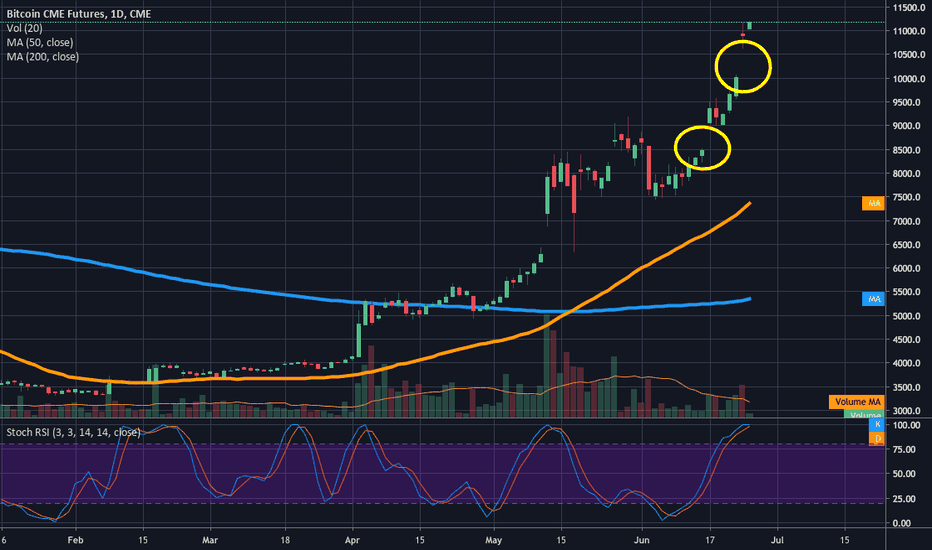Select the Vol (20) indicator legend
This screenshot has width=932, height=550.
point(24,28)
